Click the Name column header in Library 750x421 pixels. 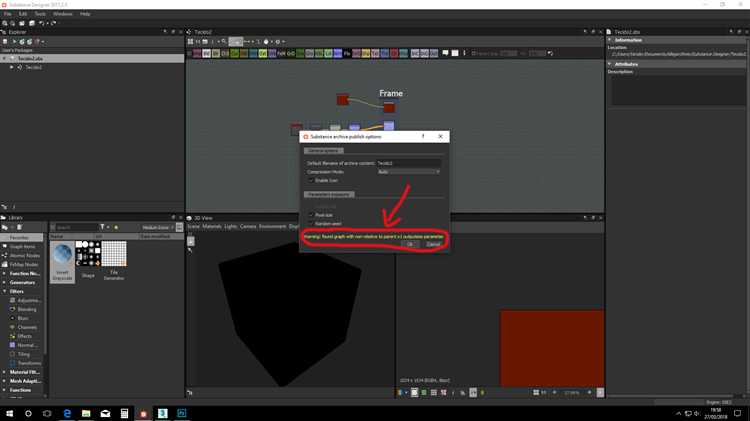(72, 236)
